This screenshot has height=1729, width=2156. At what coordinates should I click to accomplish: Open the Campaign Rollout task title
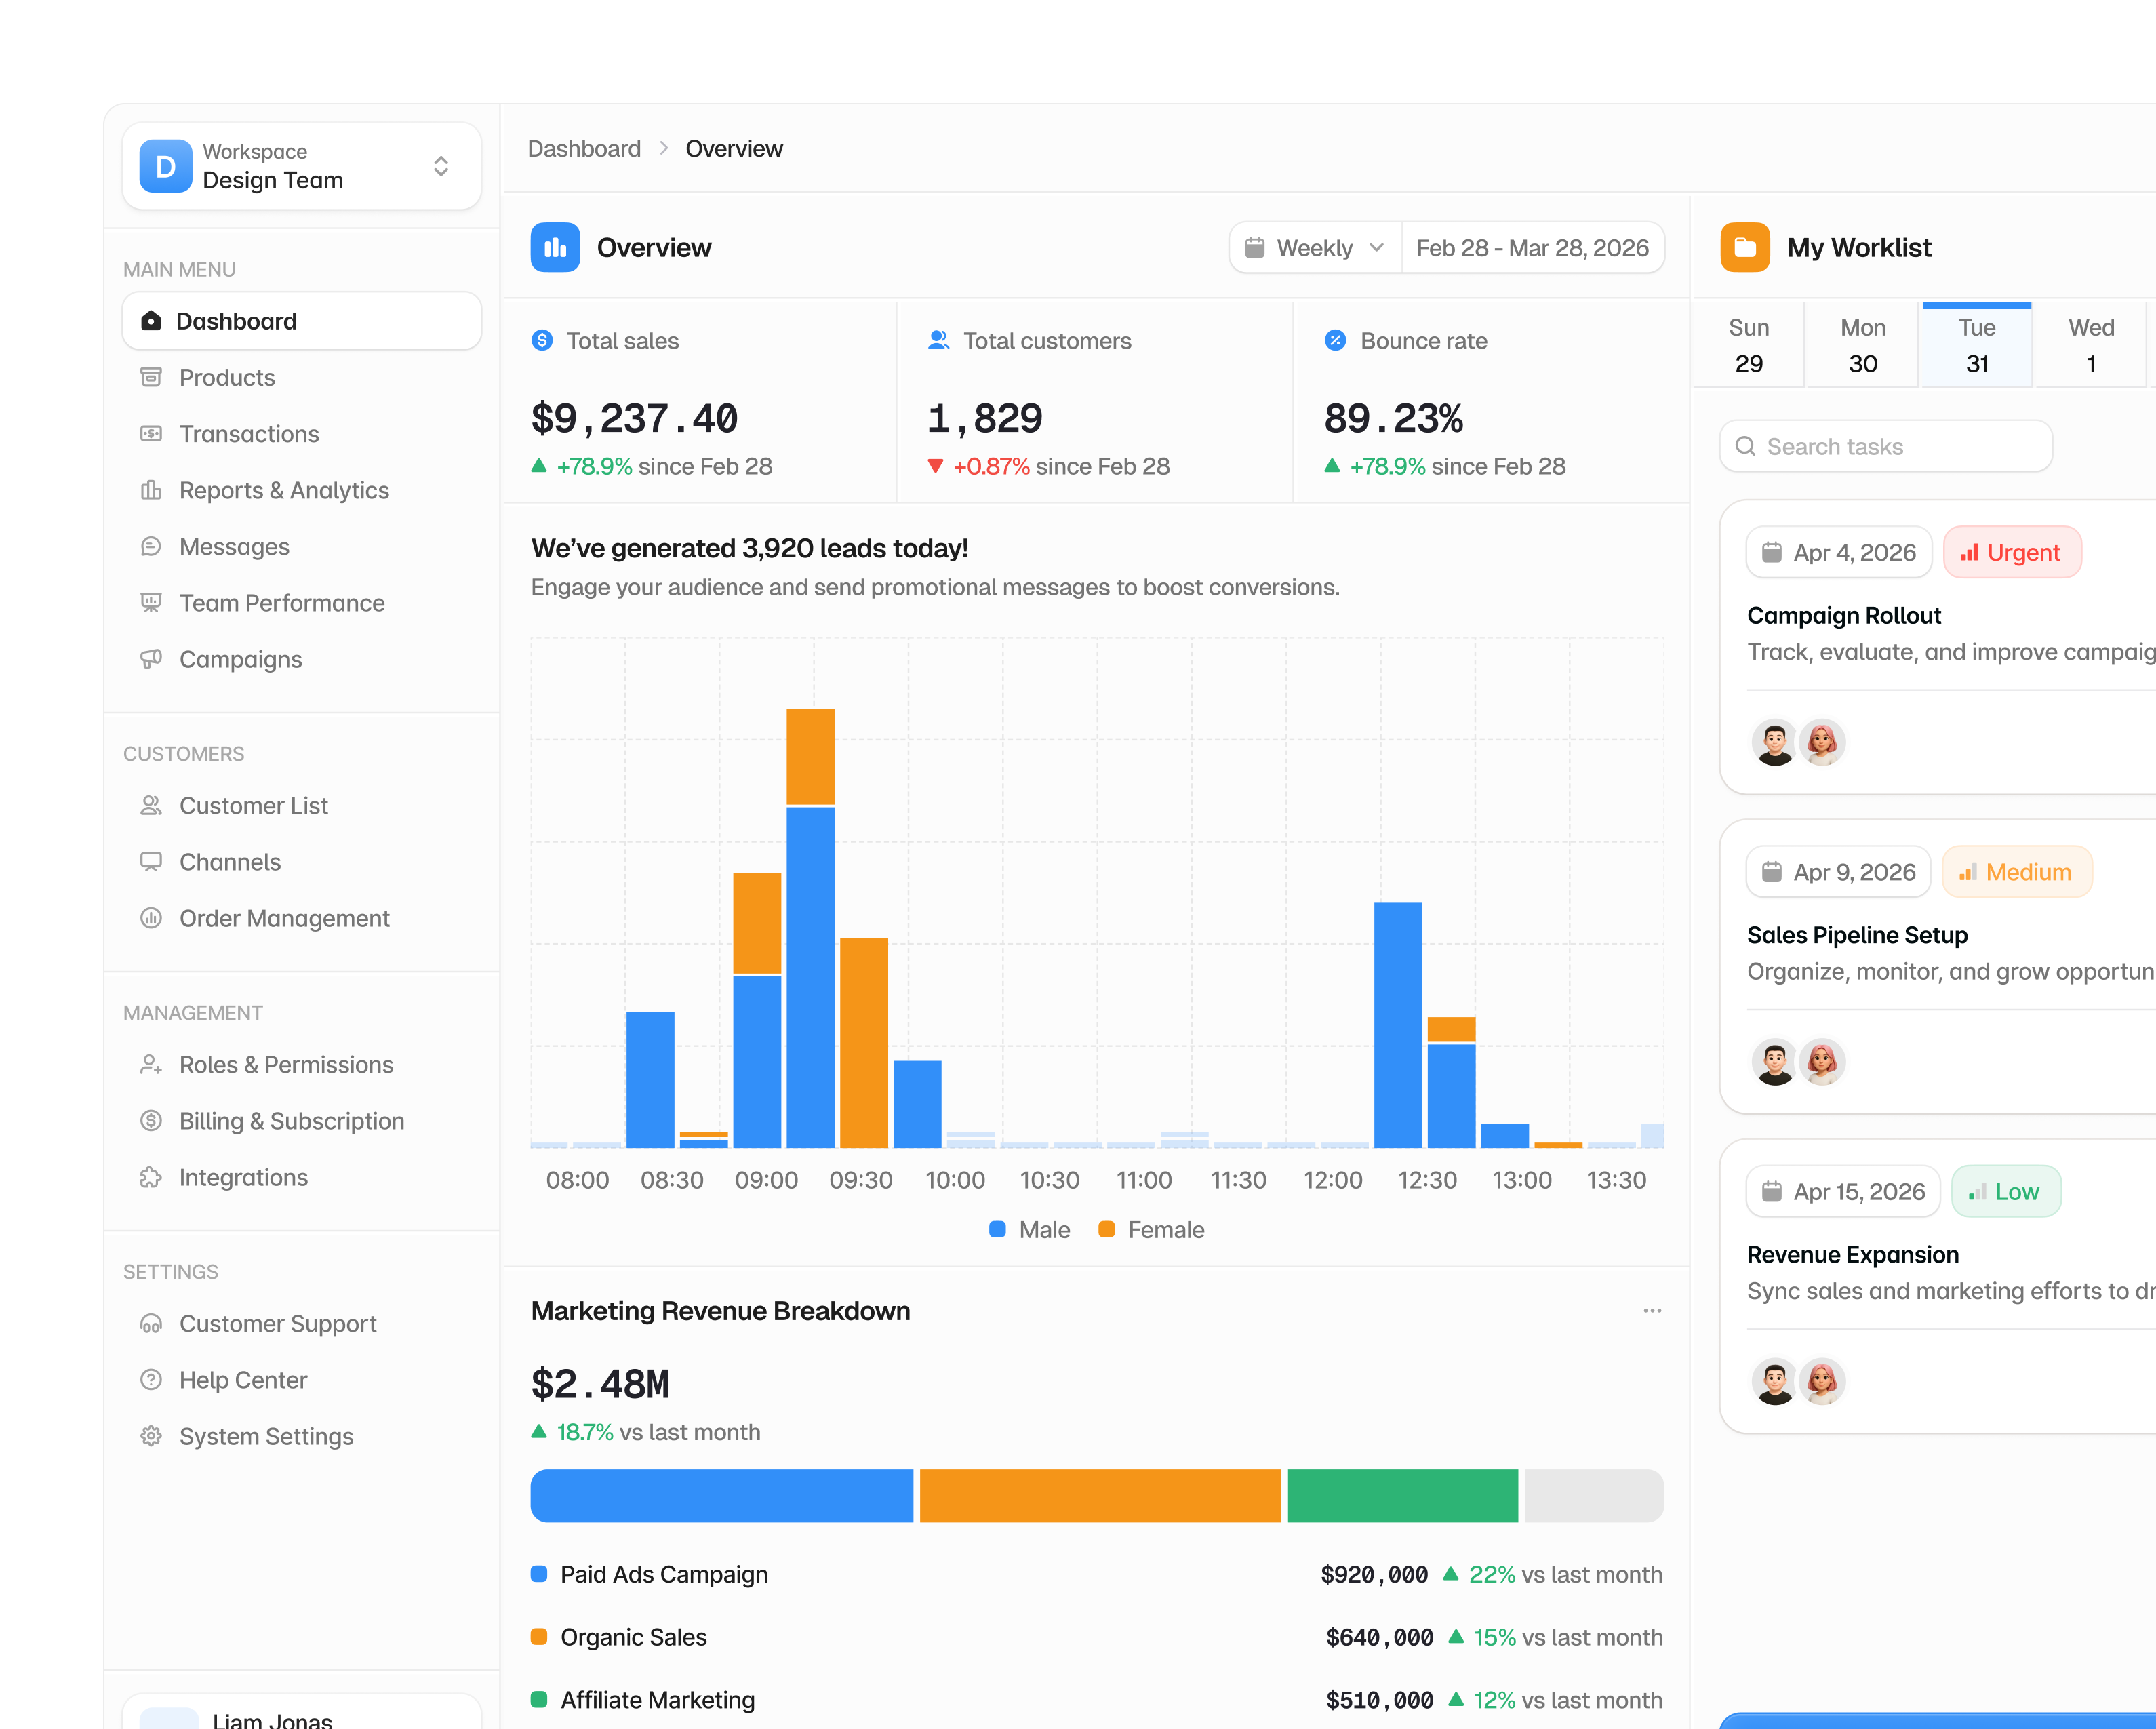point(1844,615)
